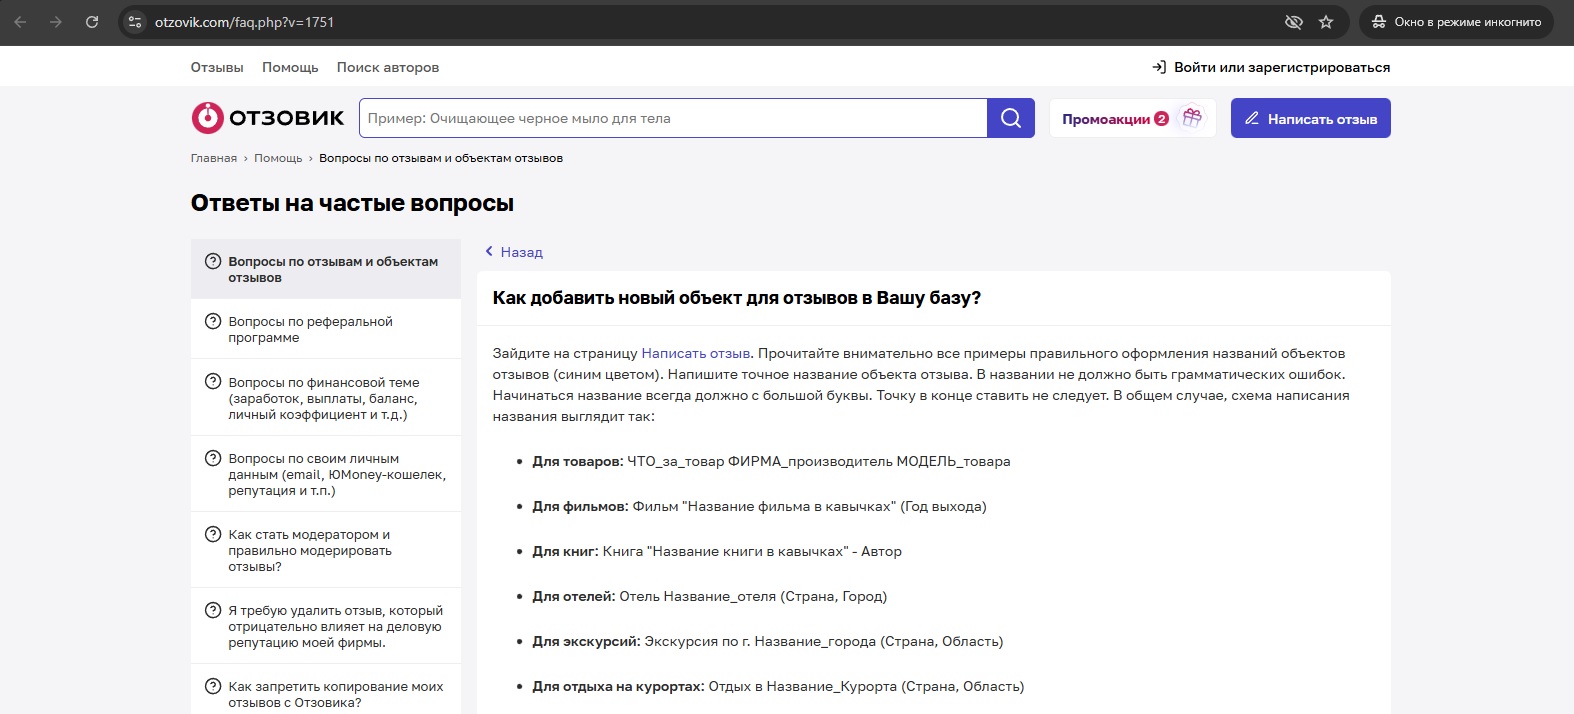1574x714 pixels.
Task: Open 'Вопросы по финансовой теме' section
Action: tap(323, 397)
